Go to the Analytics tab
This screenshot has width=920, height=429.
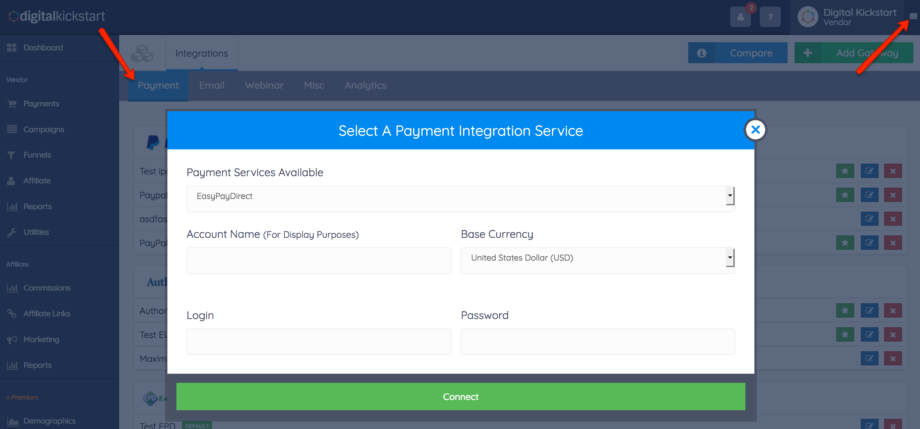coord(366,86)
